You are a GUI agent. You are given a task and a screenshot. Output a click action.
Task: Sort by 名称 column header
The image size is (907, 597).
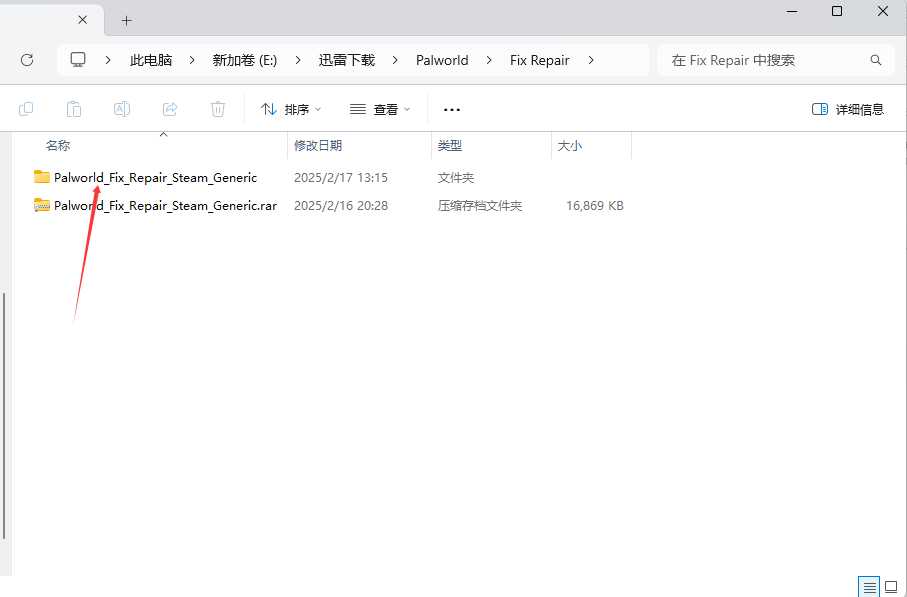point(58,145)
